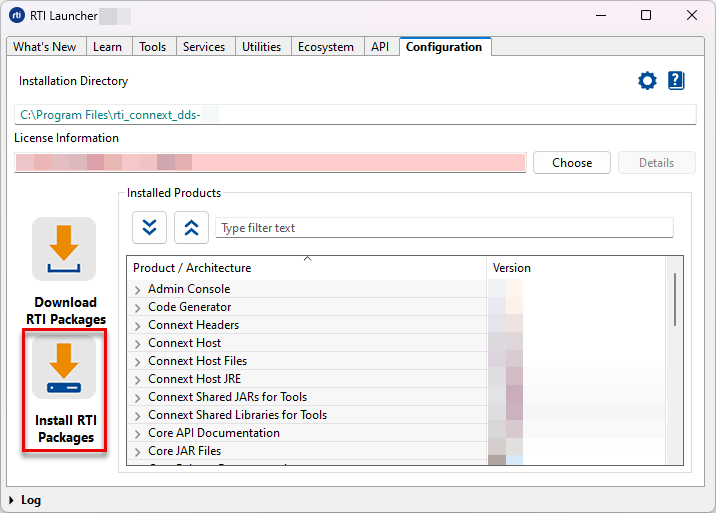716x513 pixels.
Task: Open the help book icon
Action: coord(676,81)
